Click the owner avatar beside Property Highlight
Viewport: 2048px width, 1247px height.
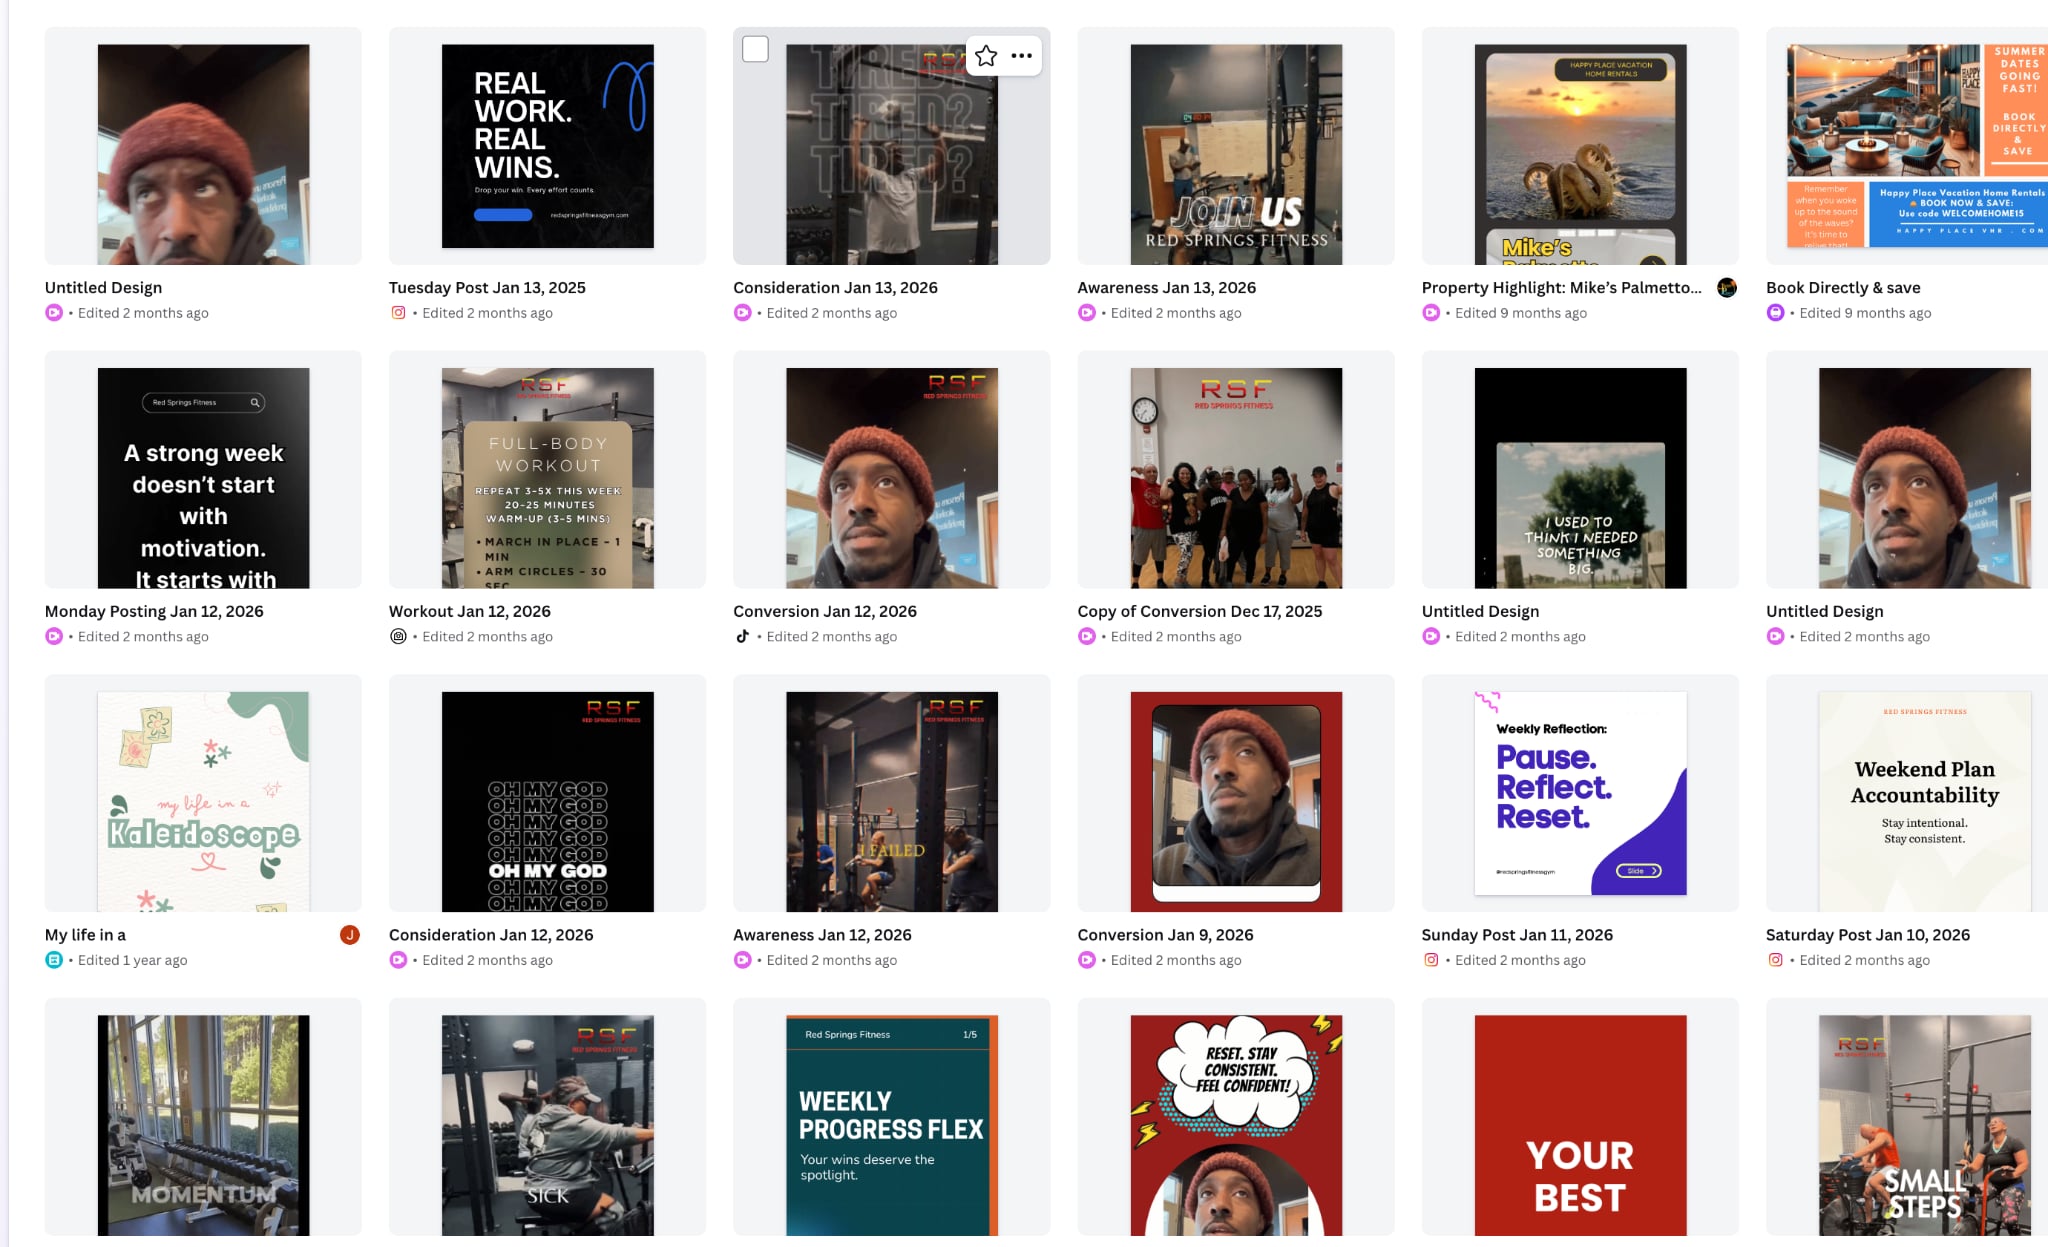pyautogui.click(x=1727, y=288)
